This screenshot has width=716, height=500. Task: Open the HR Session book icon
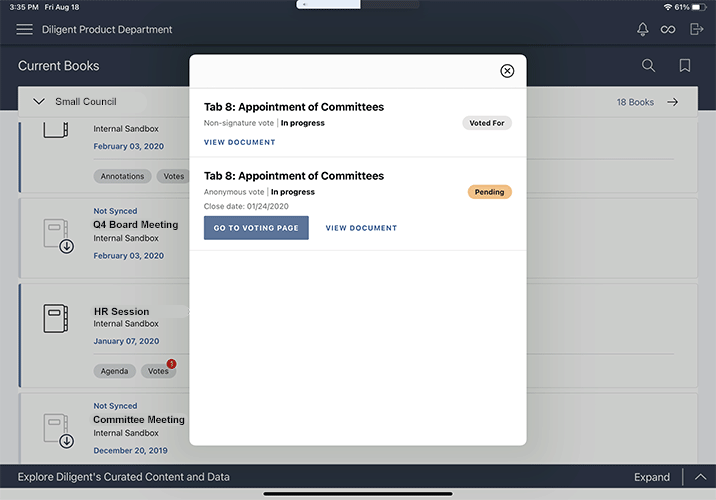56,318
